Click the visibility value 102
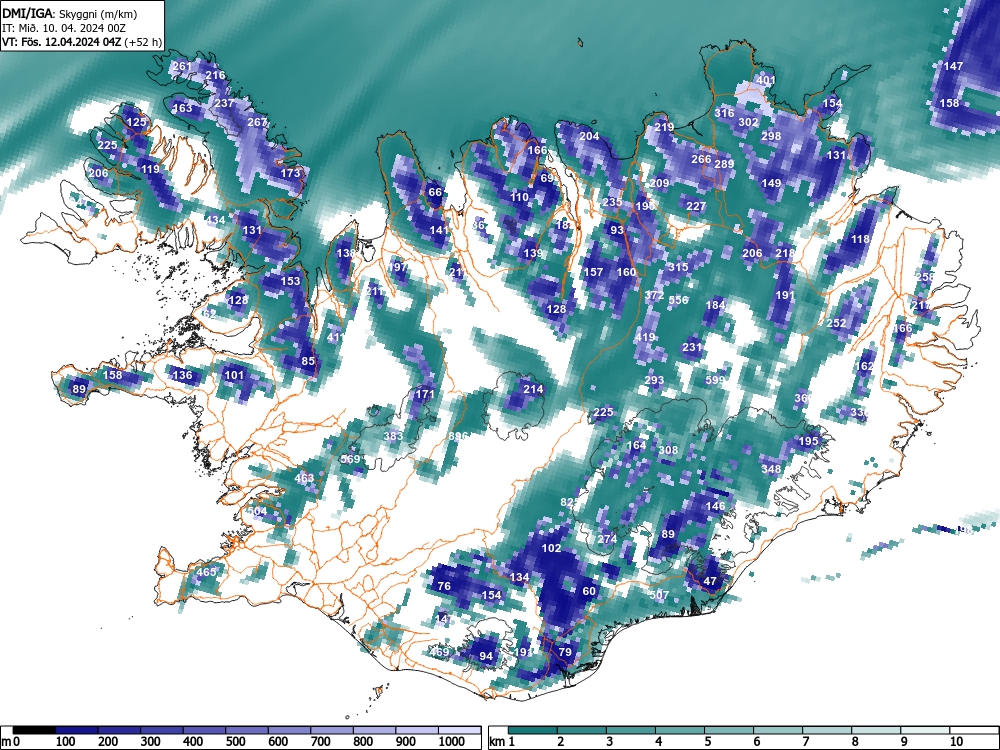 (x=552, y=548)
